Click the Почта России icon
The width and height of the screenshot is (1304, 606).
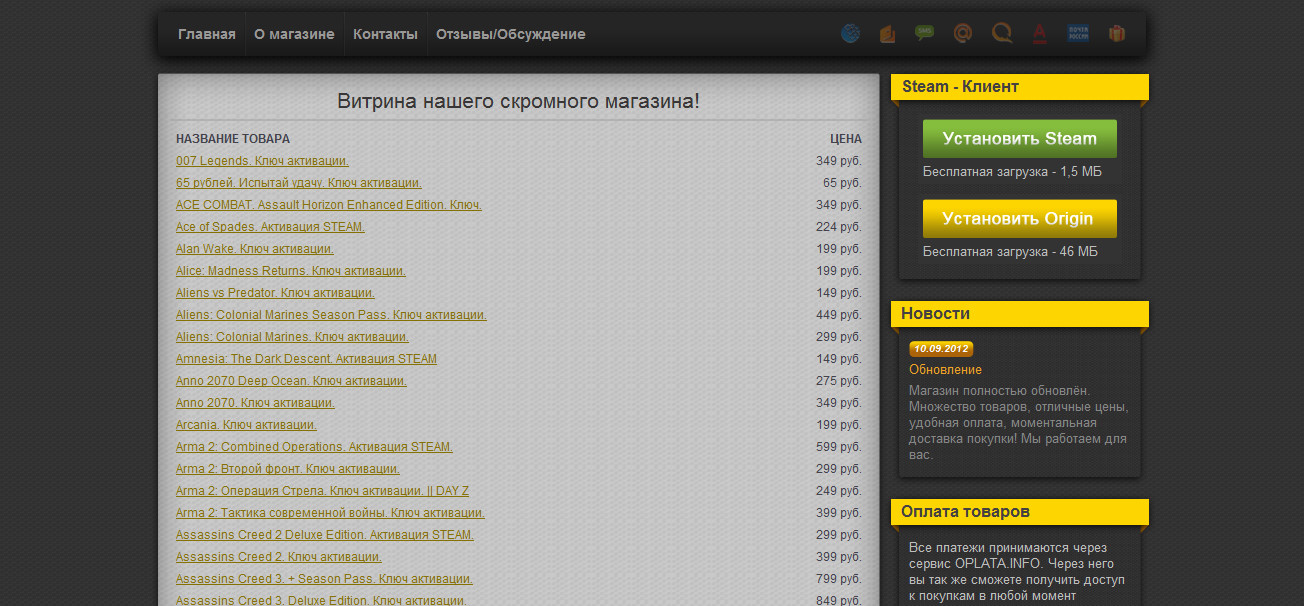(1078, 34)
